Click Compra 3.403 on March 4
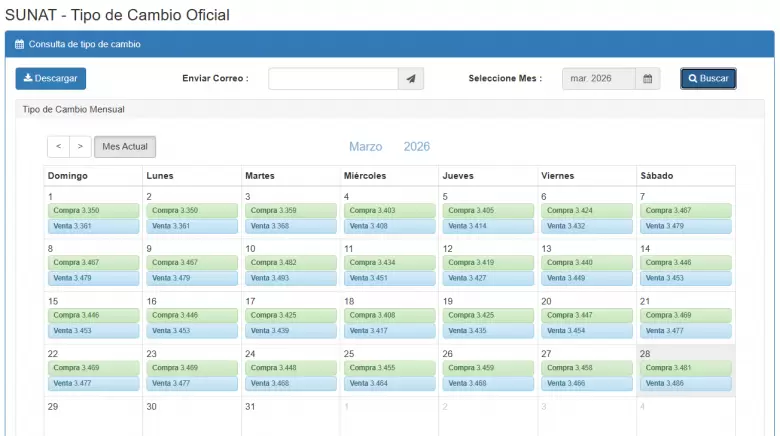 (x=389, y=211)
